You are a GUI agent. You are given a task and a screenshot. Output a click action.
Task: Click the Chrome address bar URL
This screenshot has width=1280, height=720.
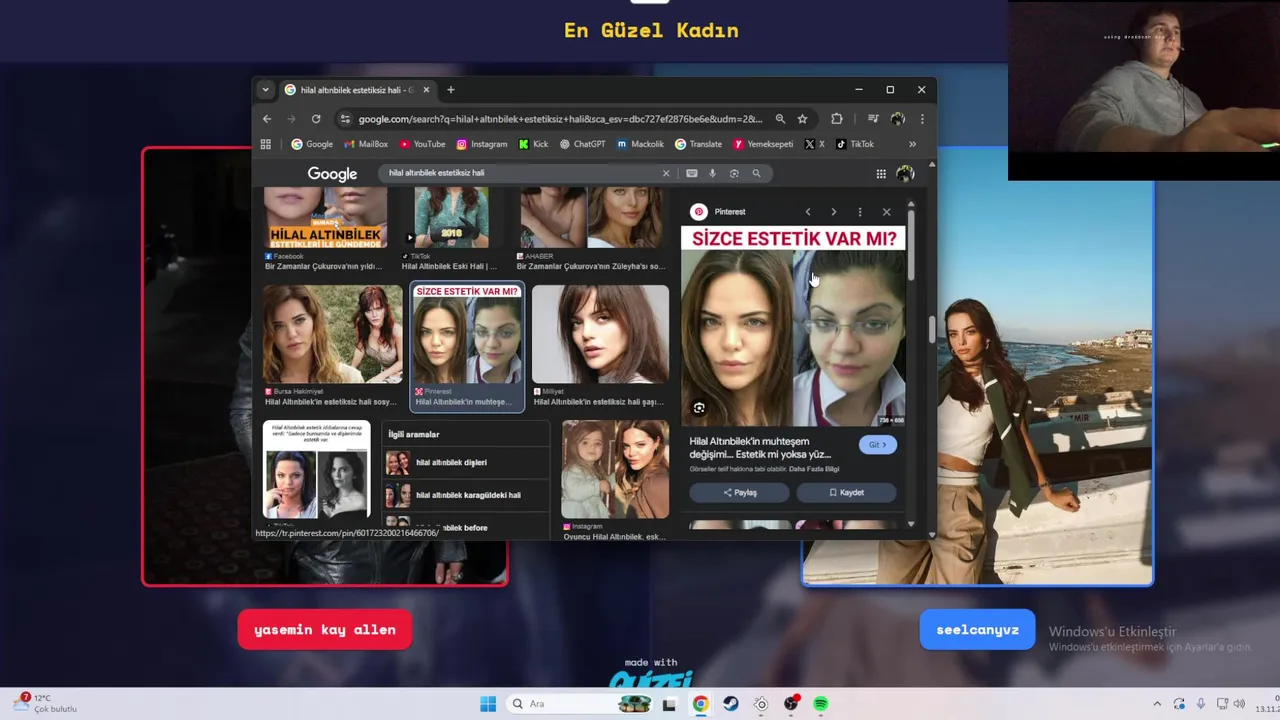tap(560, 119)
